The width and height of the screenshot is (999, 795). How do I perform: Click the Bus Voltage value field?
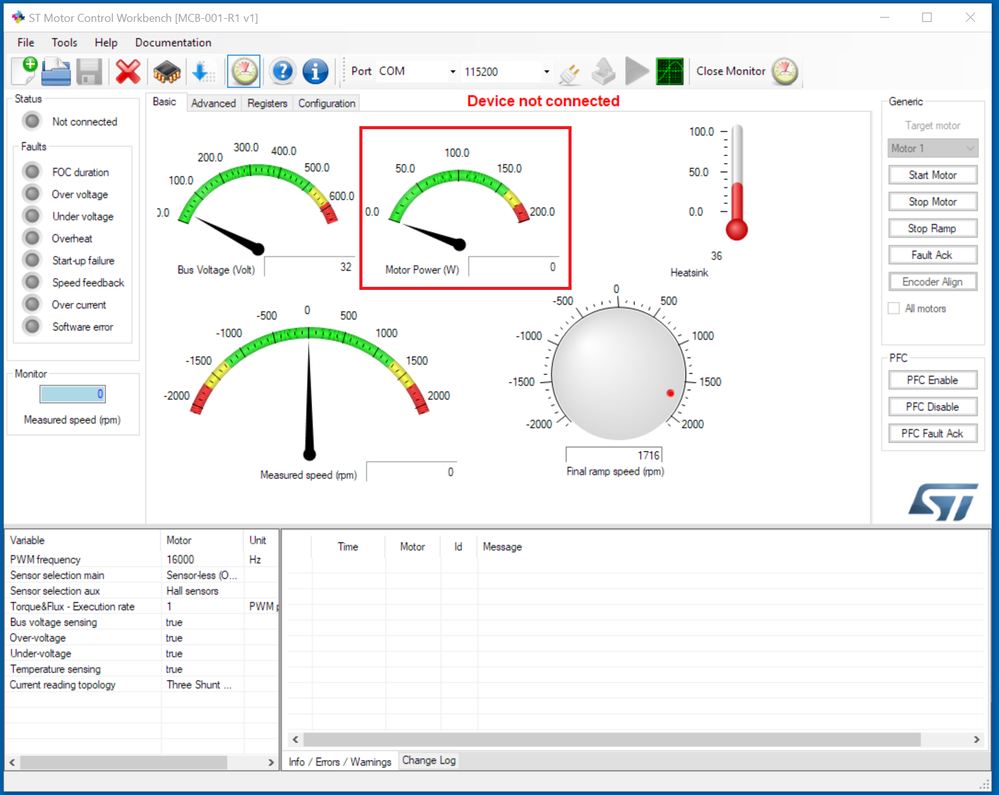[310, 267]
